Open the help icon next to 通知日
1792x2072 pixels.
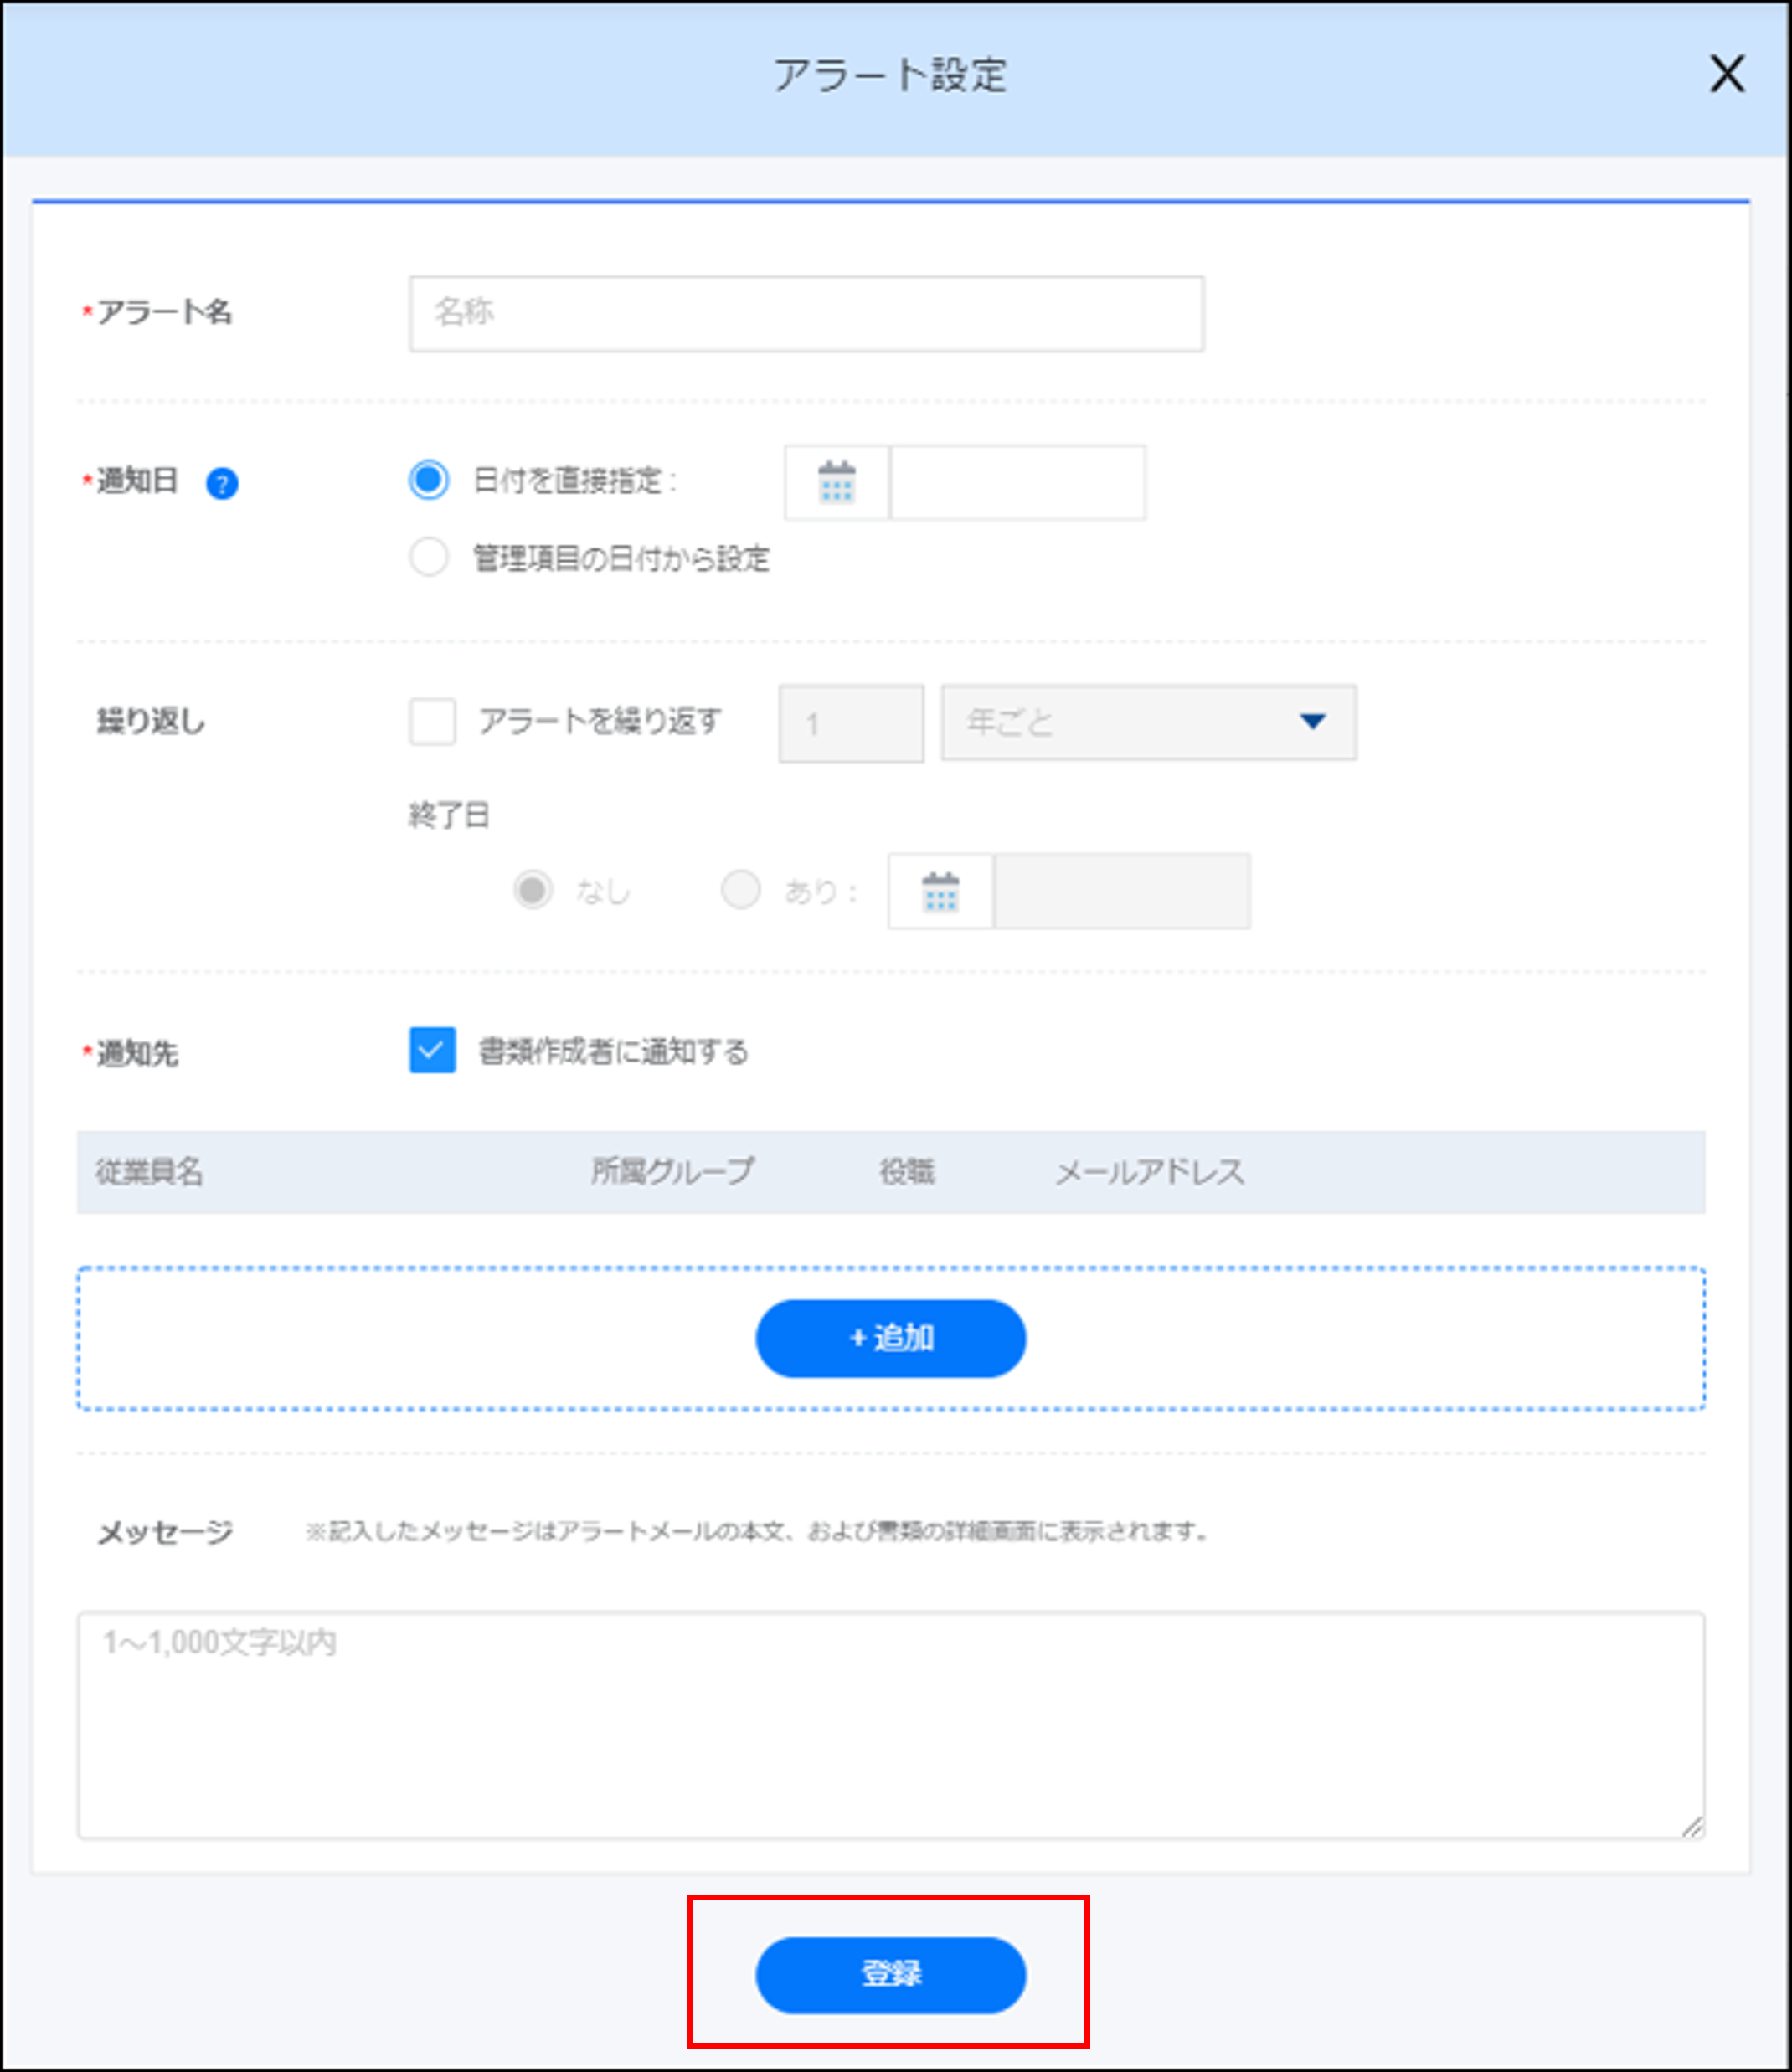tap(222, 484)
